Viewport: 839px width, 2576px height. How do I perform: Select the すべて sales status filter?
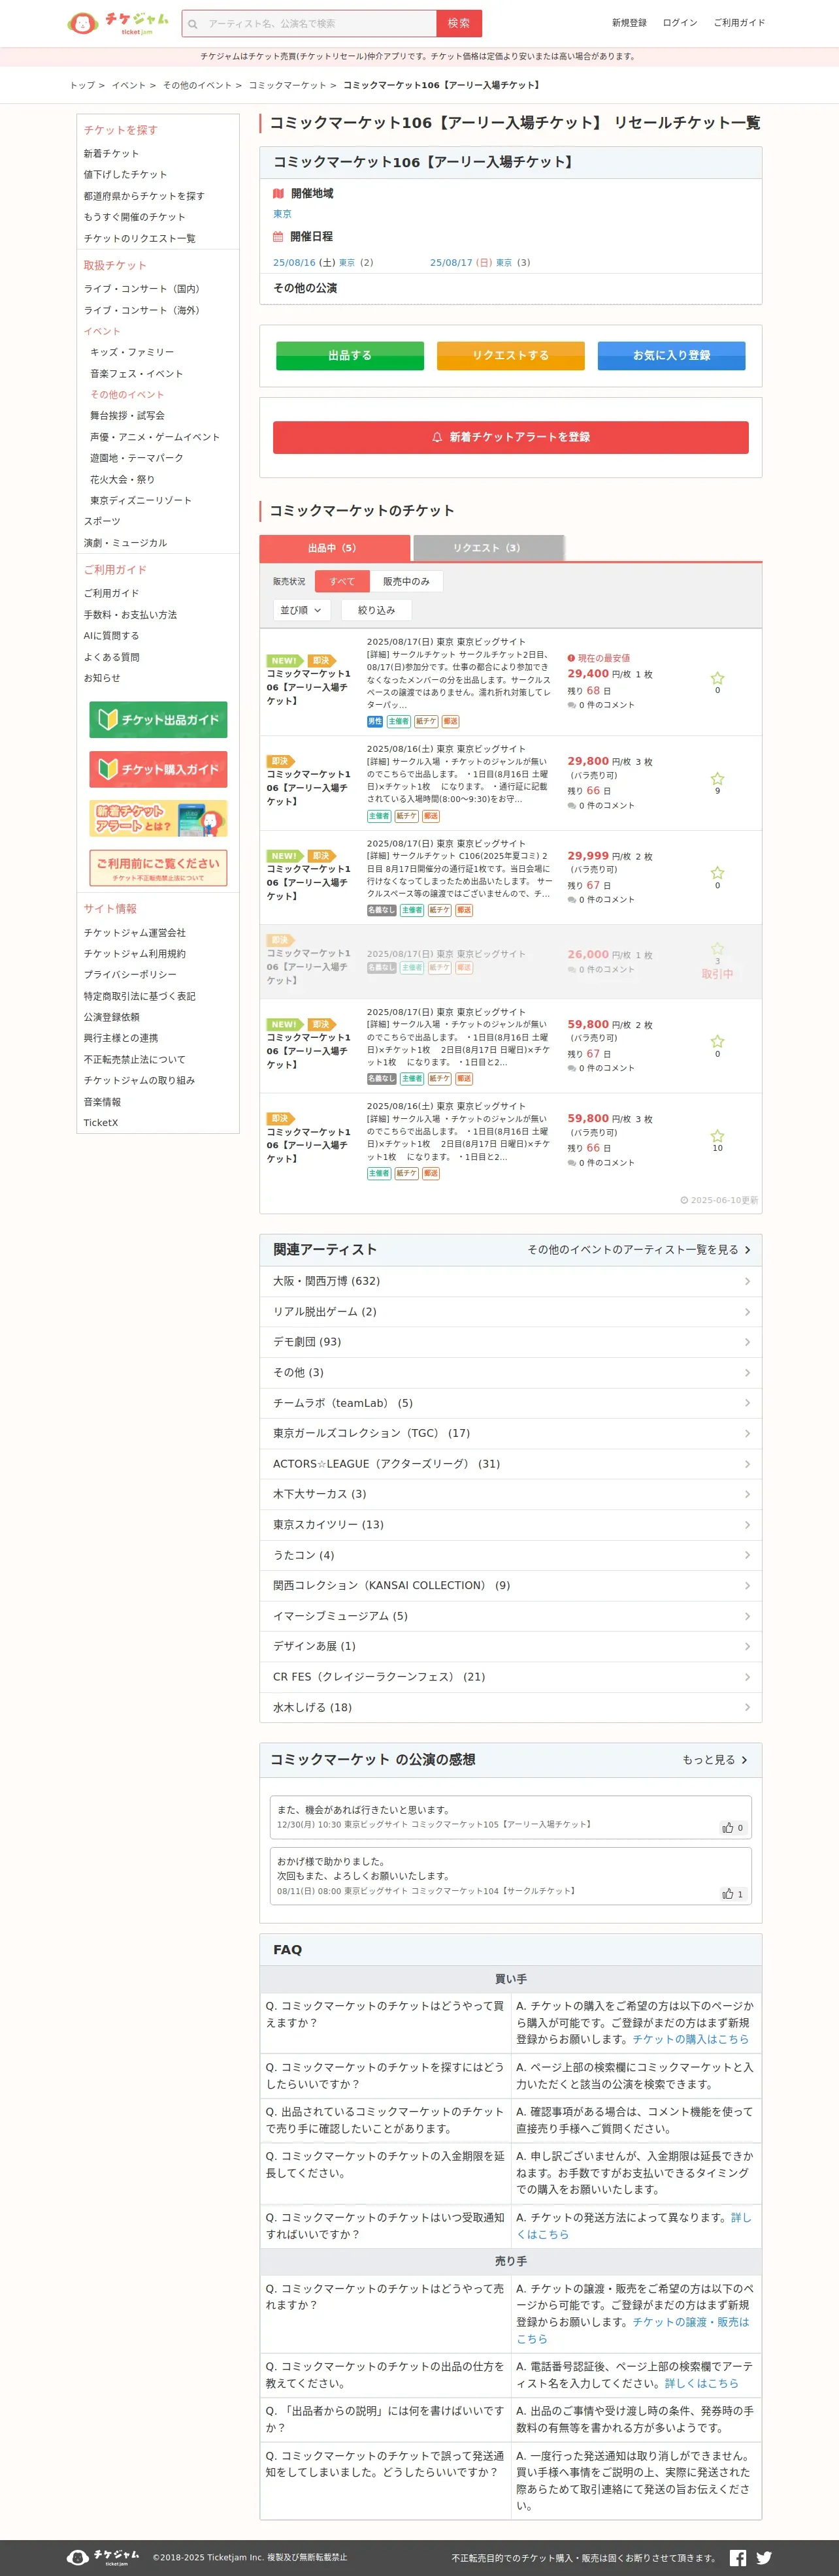[342, 581]
